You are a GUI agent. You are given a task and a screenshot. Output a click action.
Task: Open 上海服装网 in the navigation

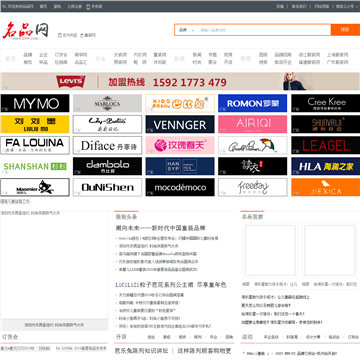tap(337, 55)
